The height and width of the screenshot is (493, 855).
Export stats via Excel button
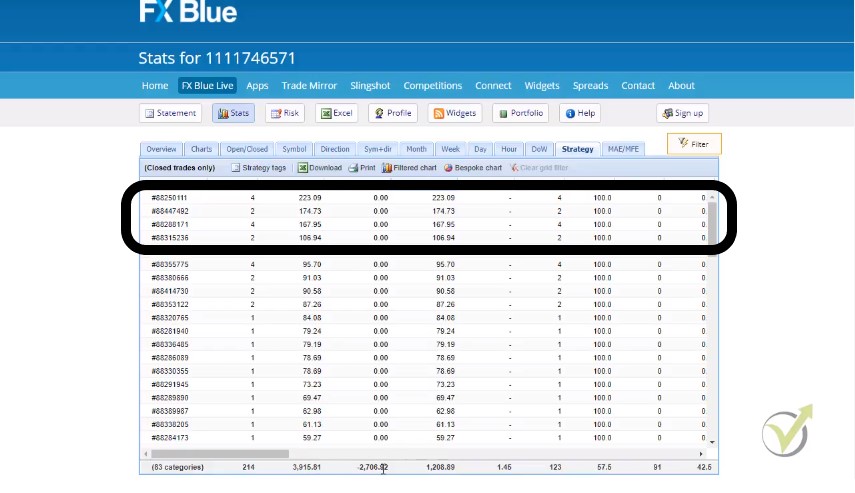(336, 113)
